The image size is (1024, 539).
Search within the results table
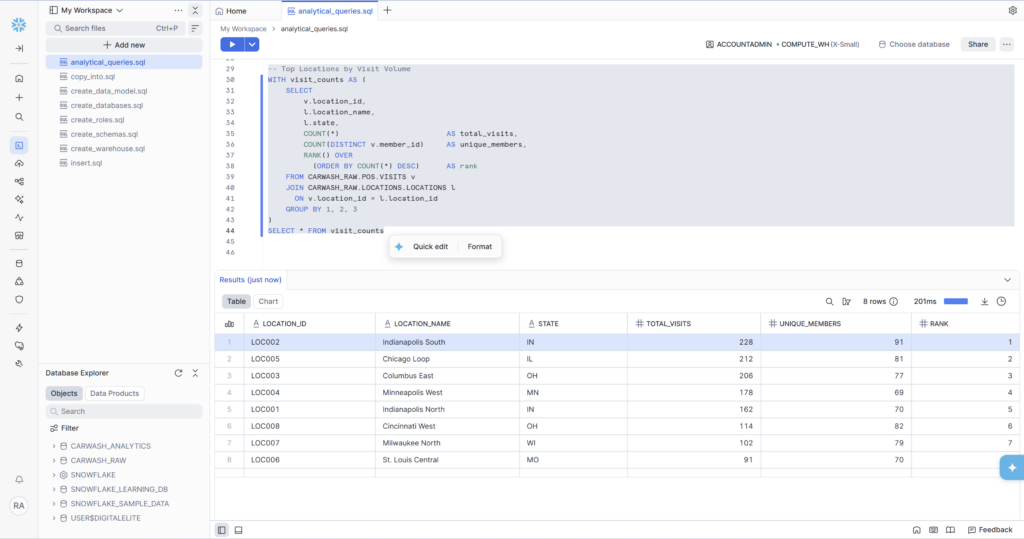829,301
